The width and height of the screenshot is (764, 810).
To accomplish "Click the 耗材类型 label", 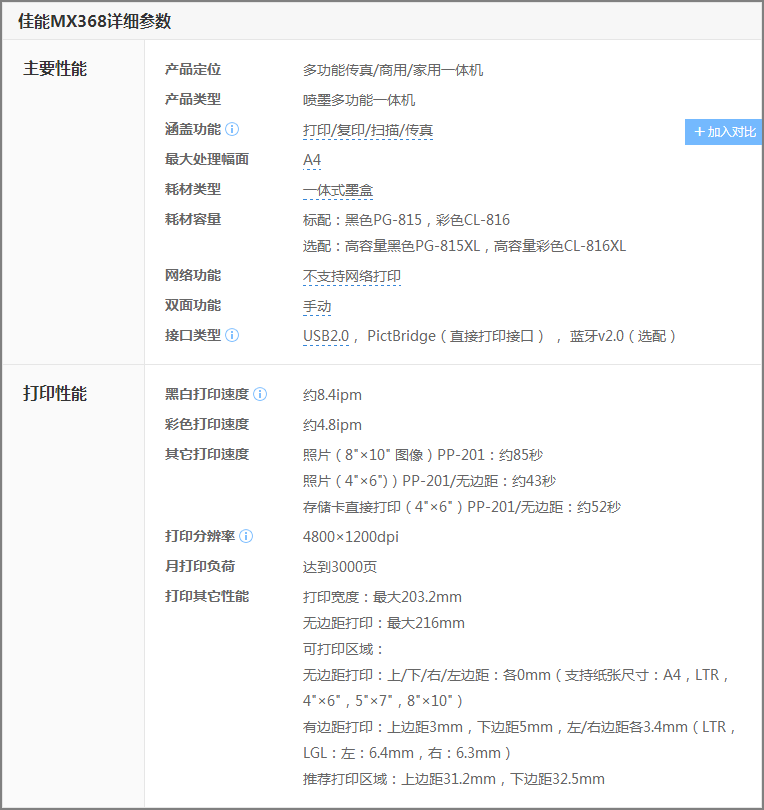I will coord(193,189).
